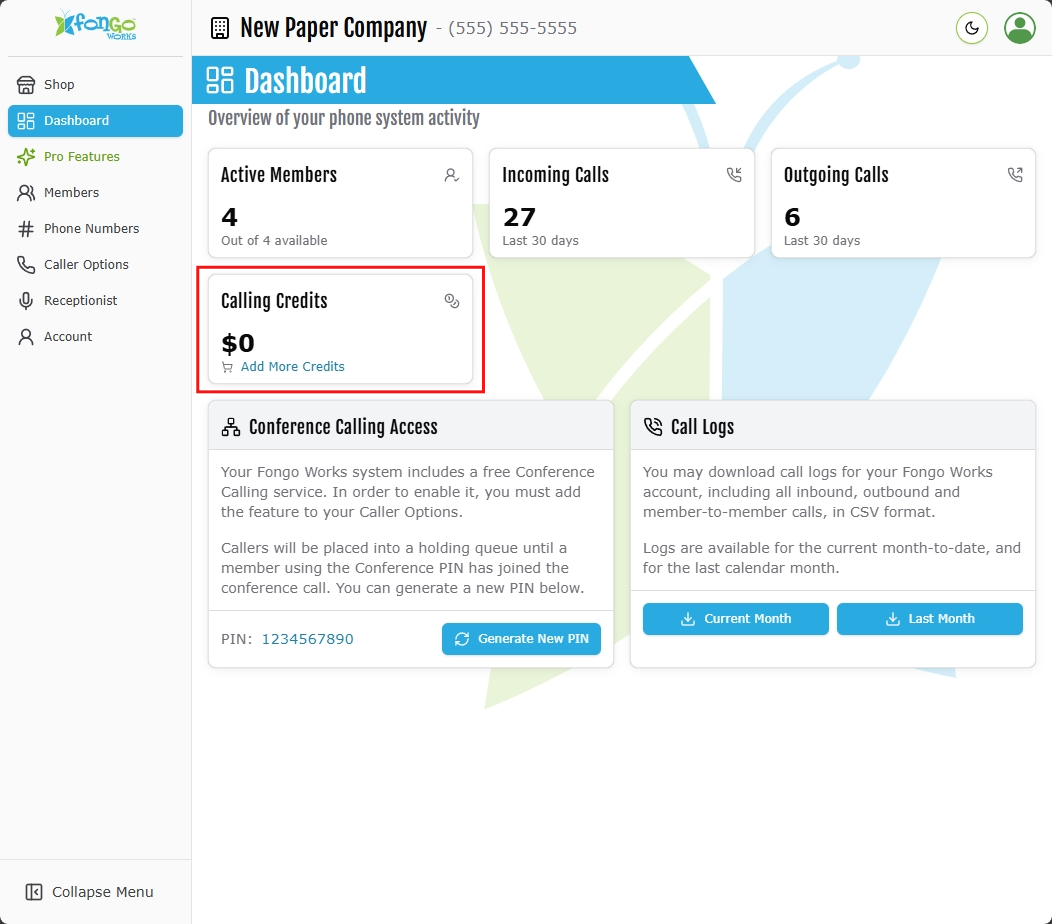Go to Pro Features section
Screen dimensions: 1052x924
(x=81, y=157)
